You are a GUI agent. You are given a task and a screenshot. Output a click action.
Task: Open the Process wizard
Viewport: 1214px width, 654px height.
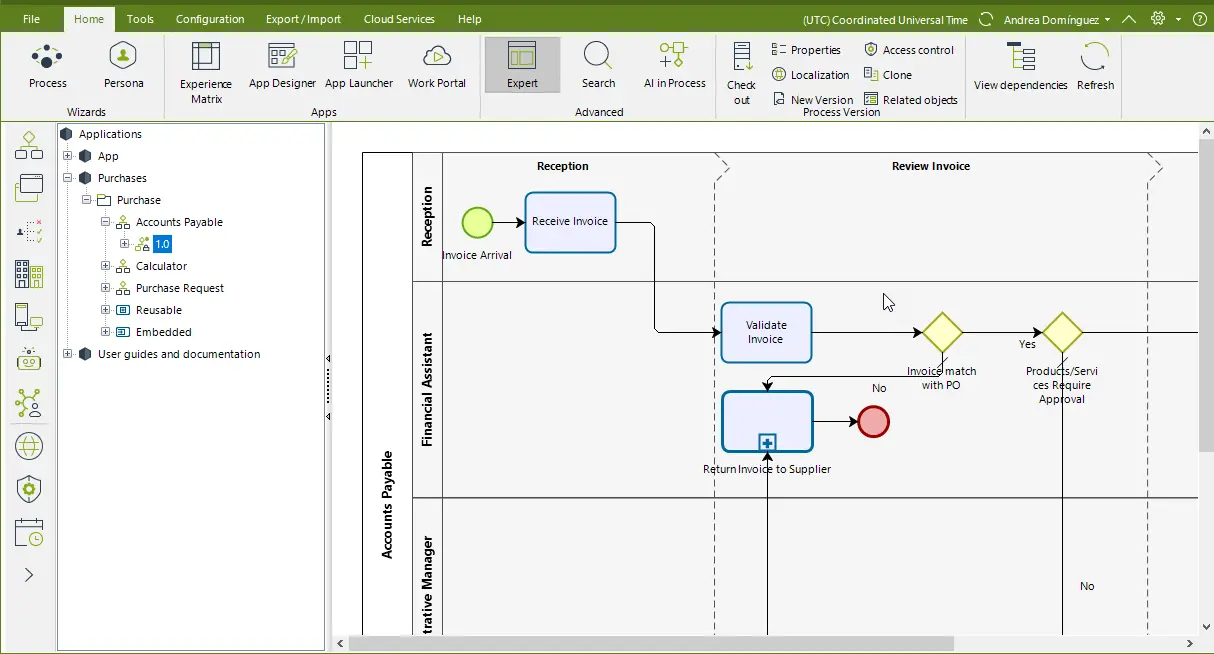click(x=47, y=66)
